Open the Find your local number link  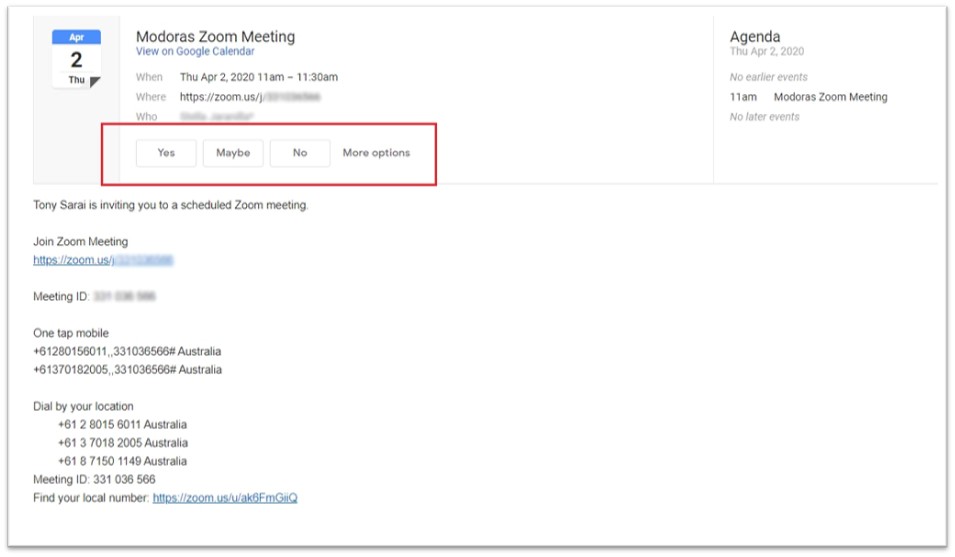click(224, 498)
